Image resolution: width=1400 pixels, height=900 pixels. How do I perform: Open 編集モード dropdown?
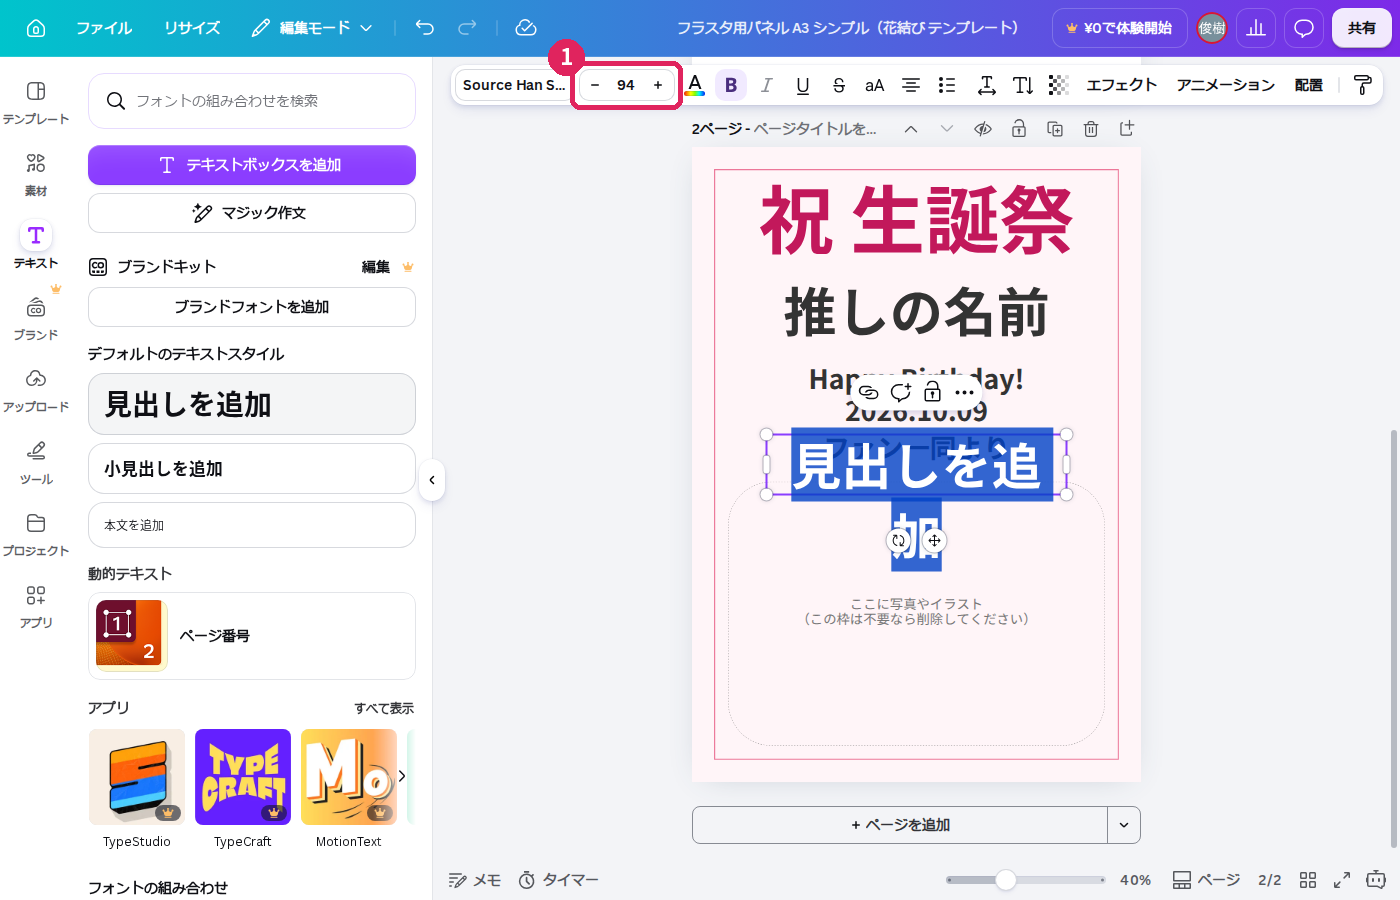click(x=312, y=28)
